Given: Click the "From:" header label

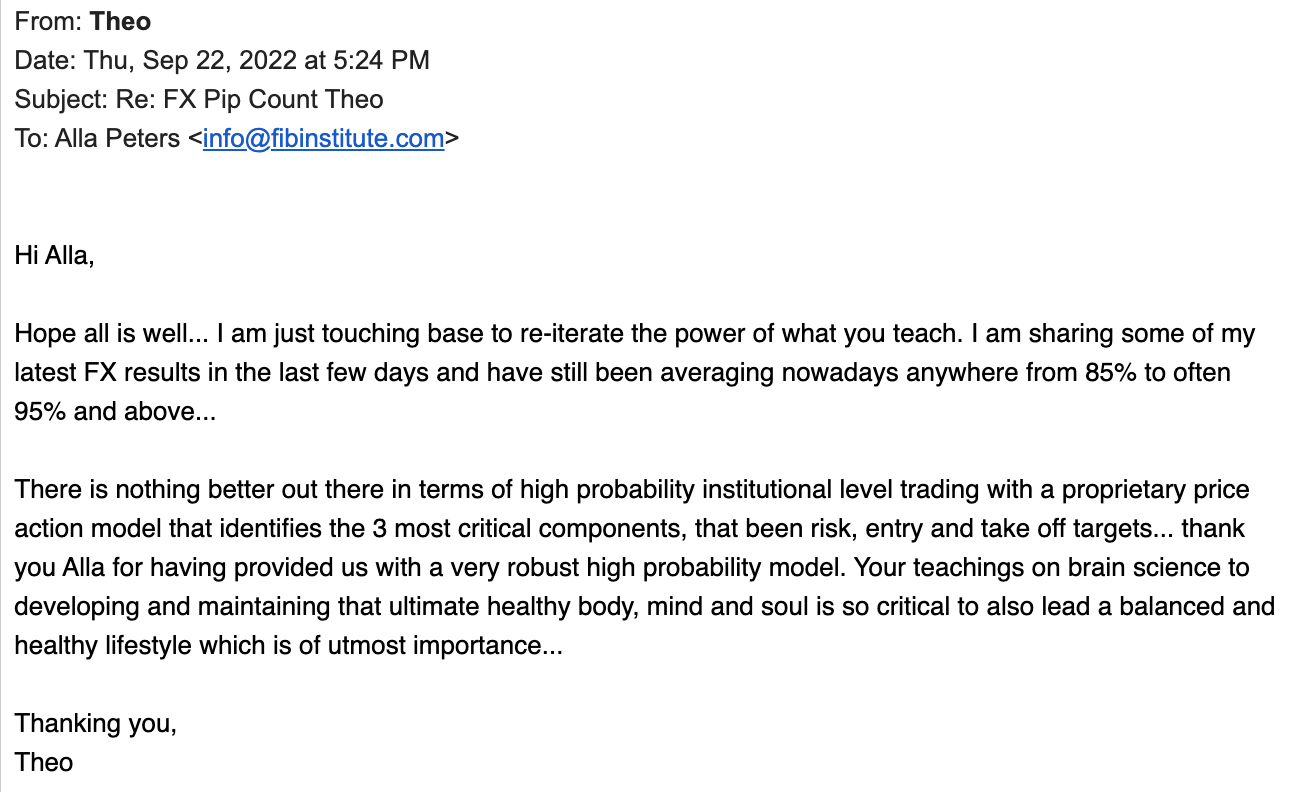Looking at the screenshot, I should pyautogui.click(x=49, y=22).
